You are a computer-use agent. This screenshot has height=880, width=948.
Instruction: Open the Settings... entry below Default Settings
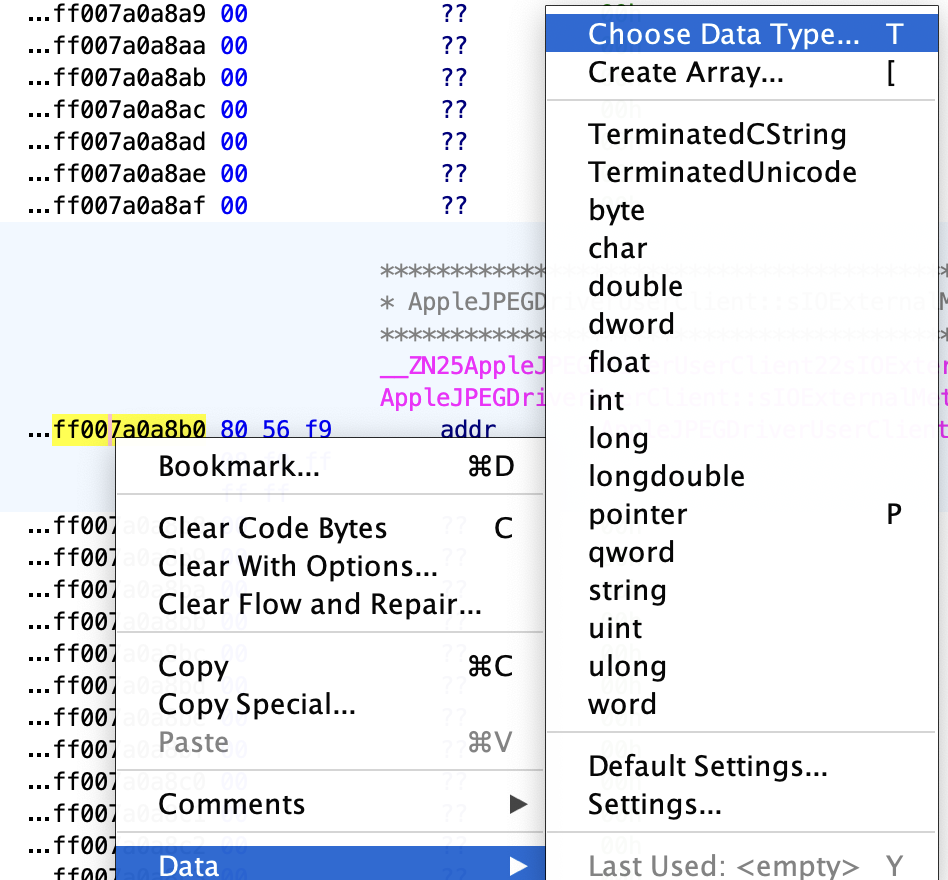[654, 804]
